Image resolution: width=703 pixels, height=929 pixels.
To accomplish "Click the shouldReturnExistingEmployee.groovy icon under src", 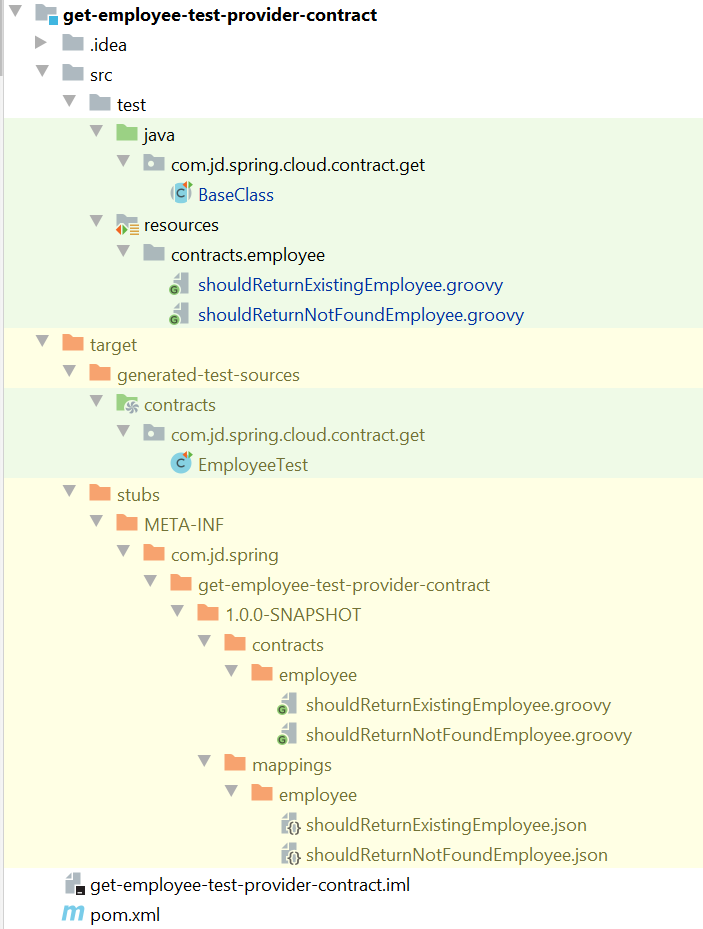I will [x=179, y=284].
